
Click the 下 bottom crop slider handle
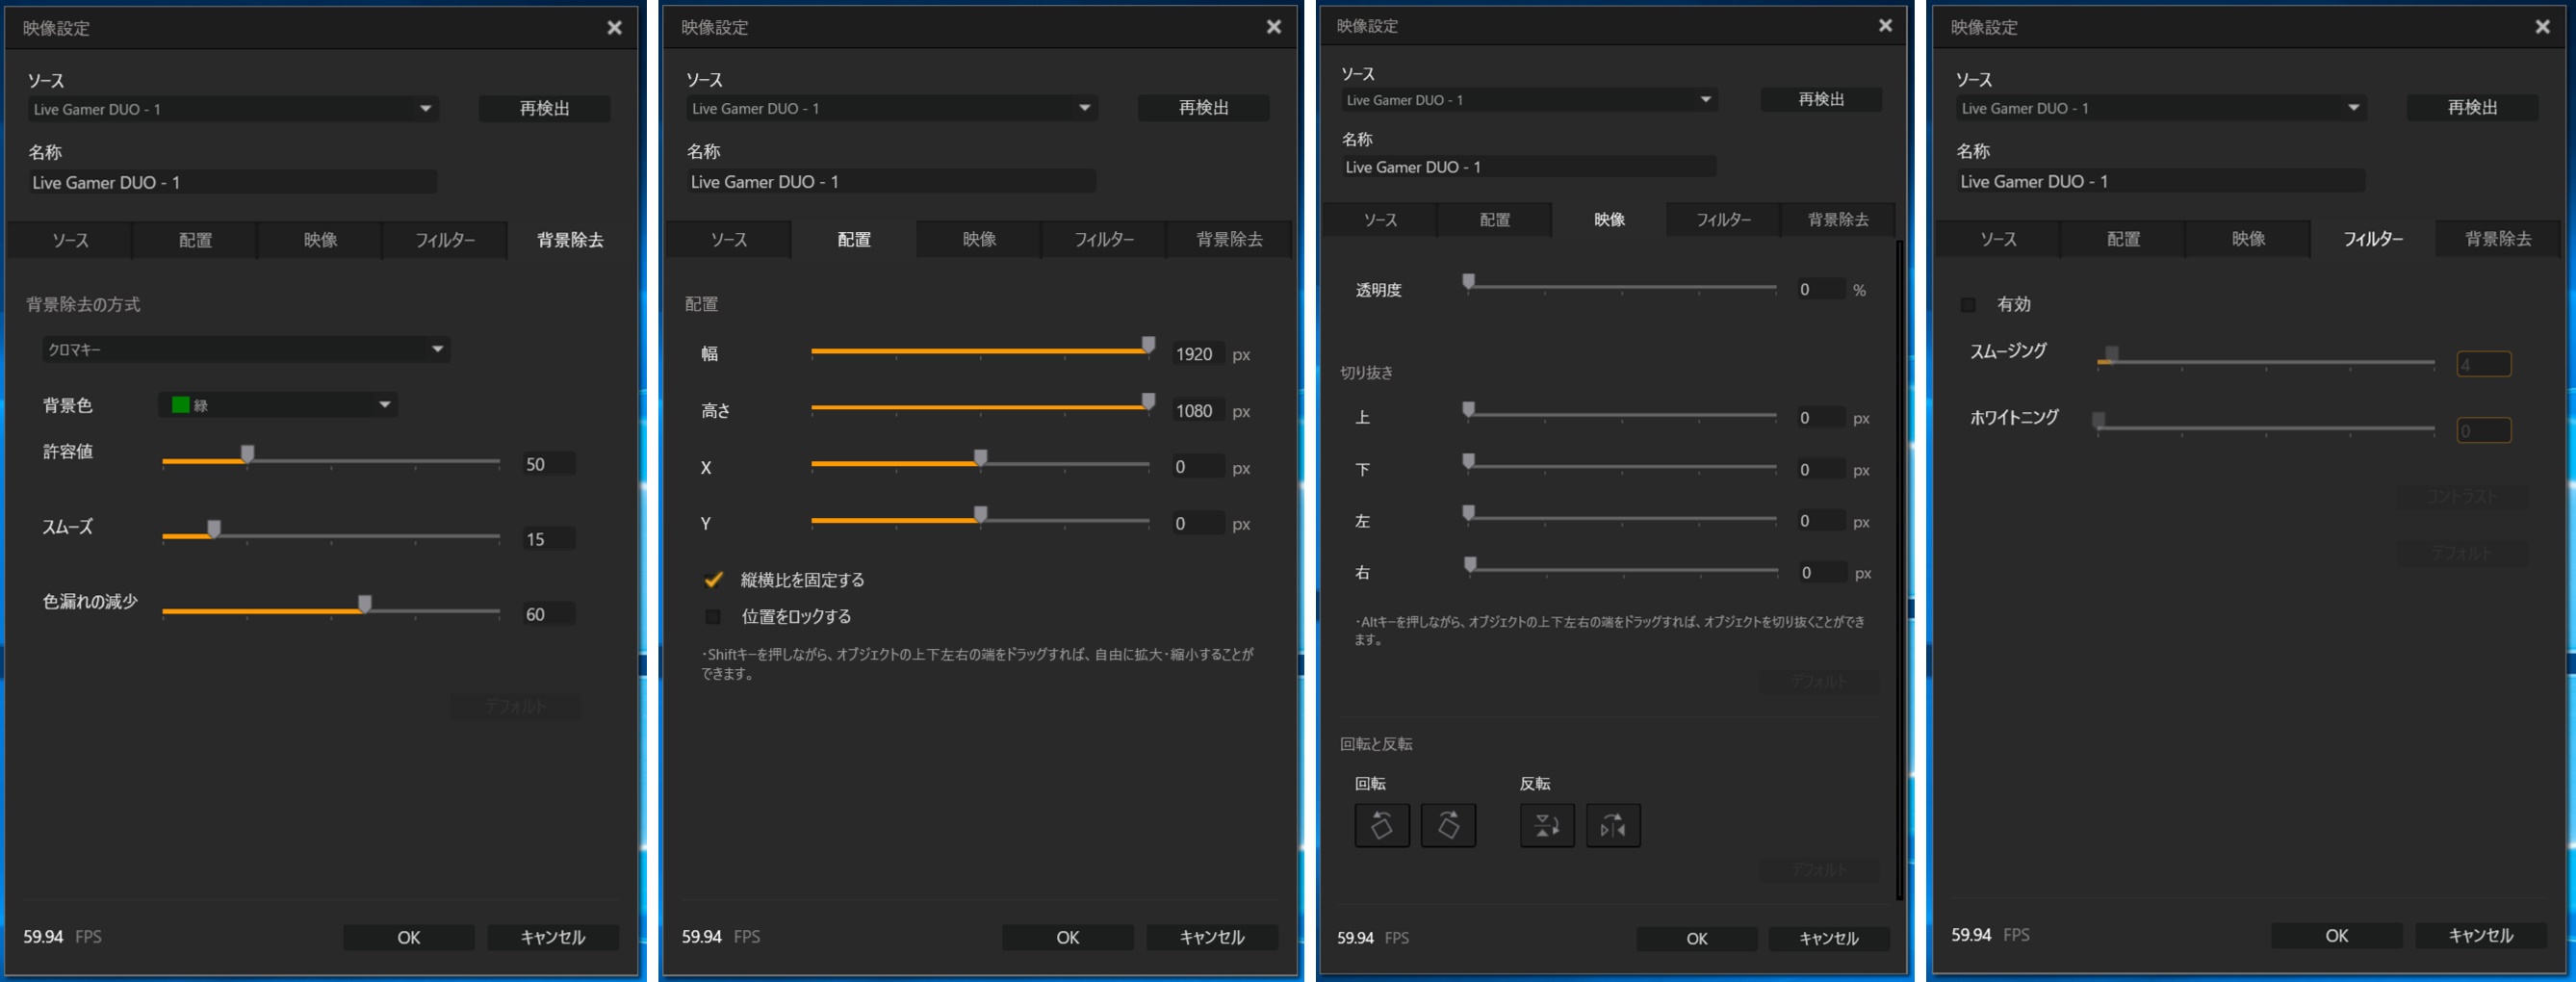click(x=1468, y=462)
